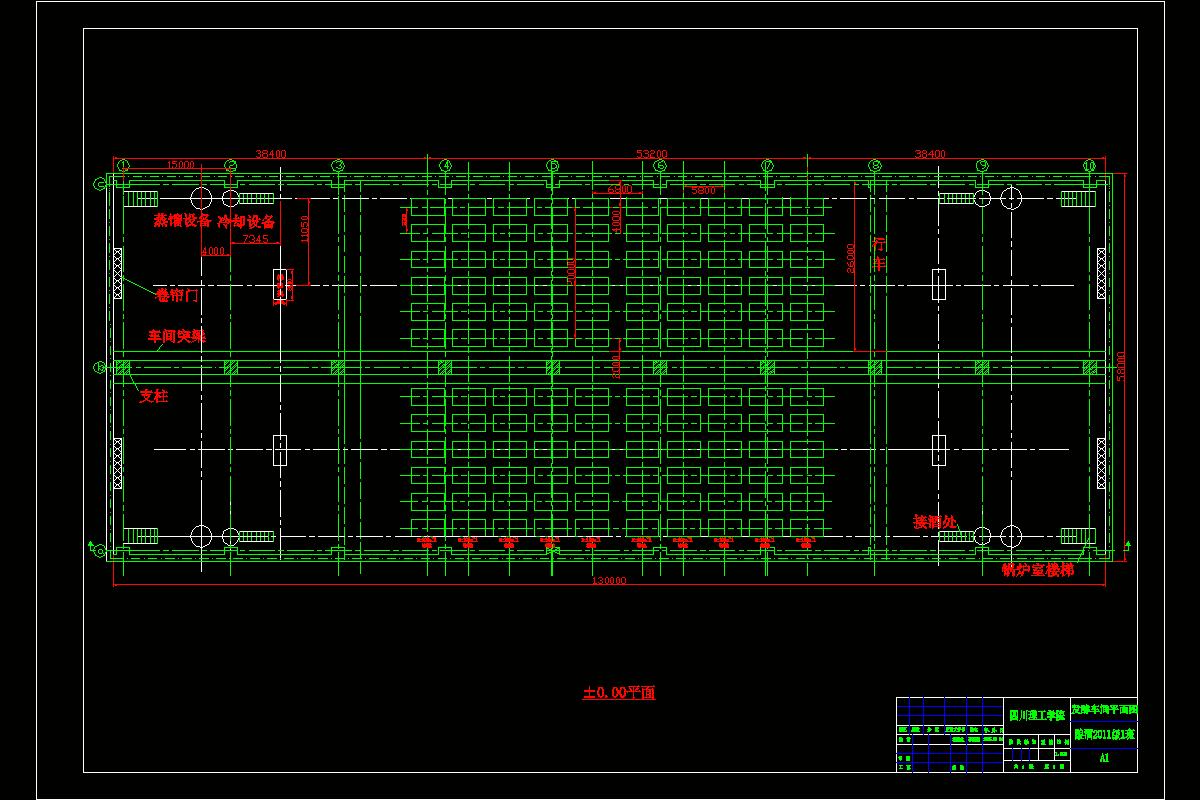Select the 38400 dimension above the 15000
Image resolution: width=1200 pixels, height=800 pixels.
tap(271, 154)
